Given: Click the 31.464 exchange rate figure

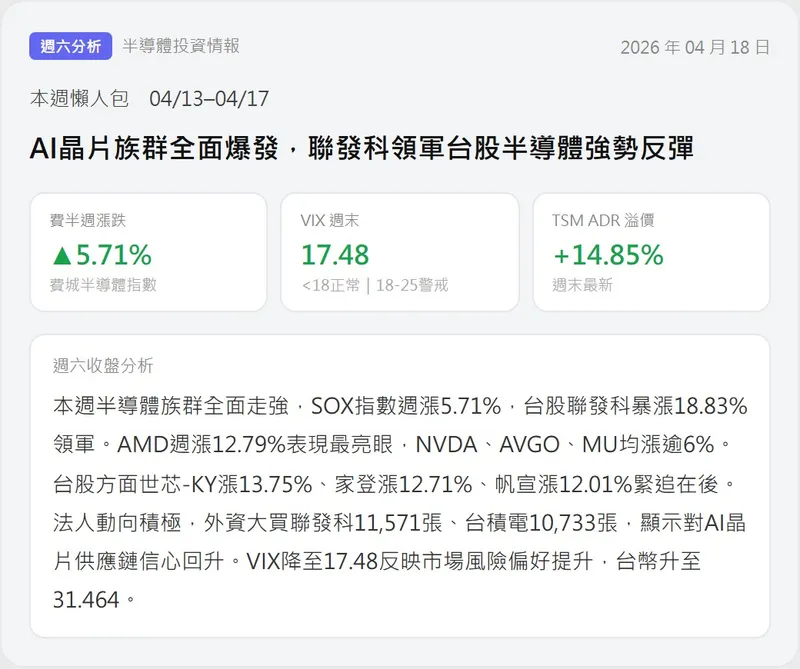Looking at the screenshot, I should [86, 600].
